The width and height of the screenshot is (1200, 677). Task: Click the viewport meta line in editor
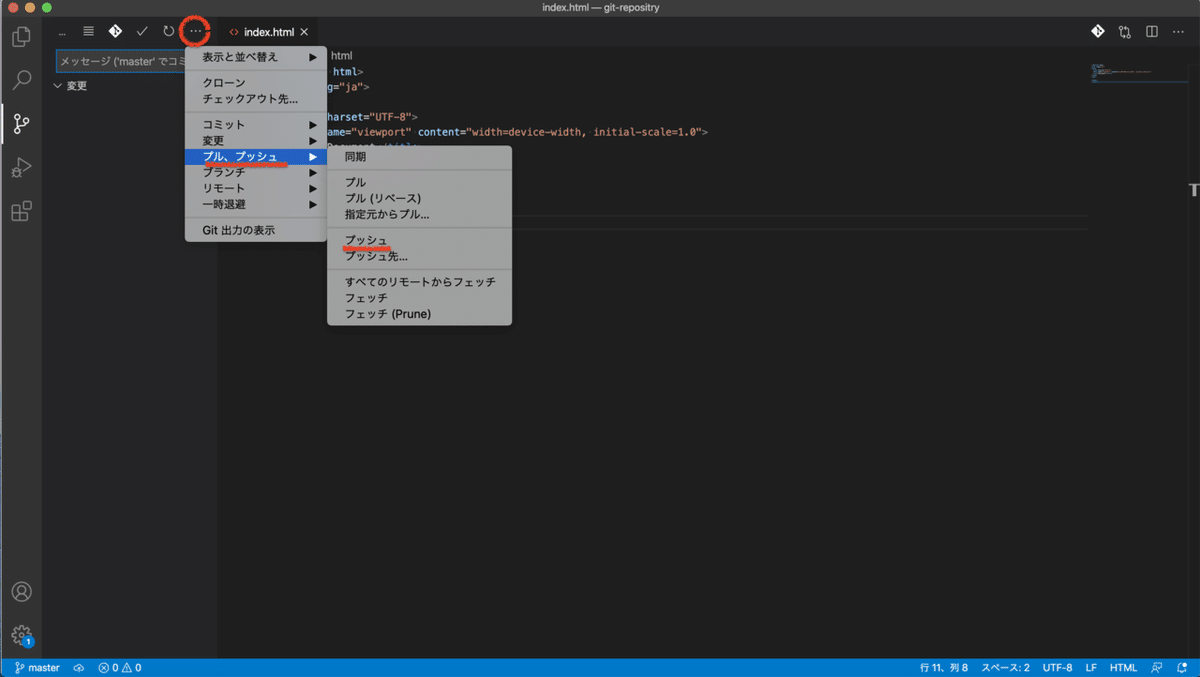coord(517,132)
